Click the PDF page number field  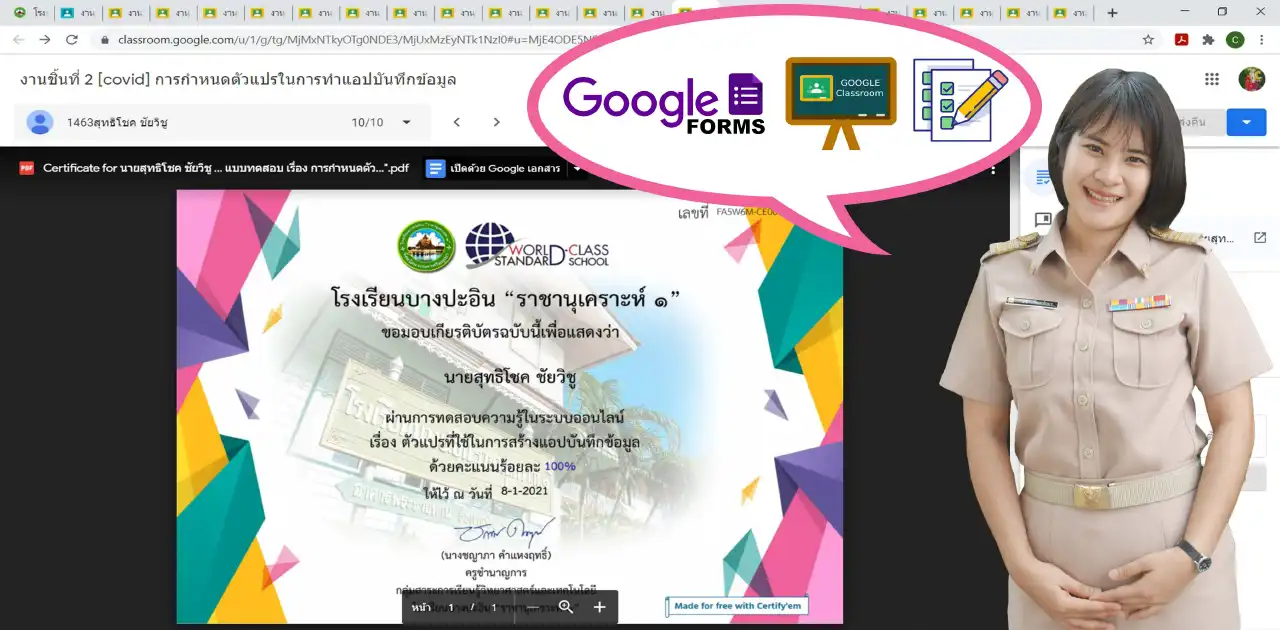point(451,607)
